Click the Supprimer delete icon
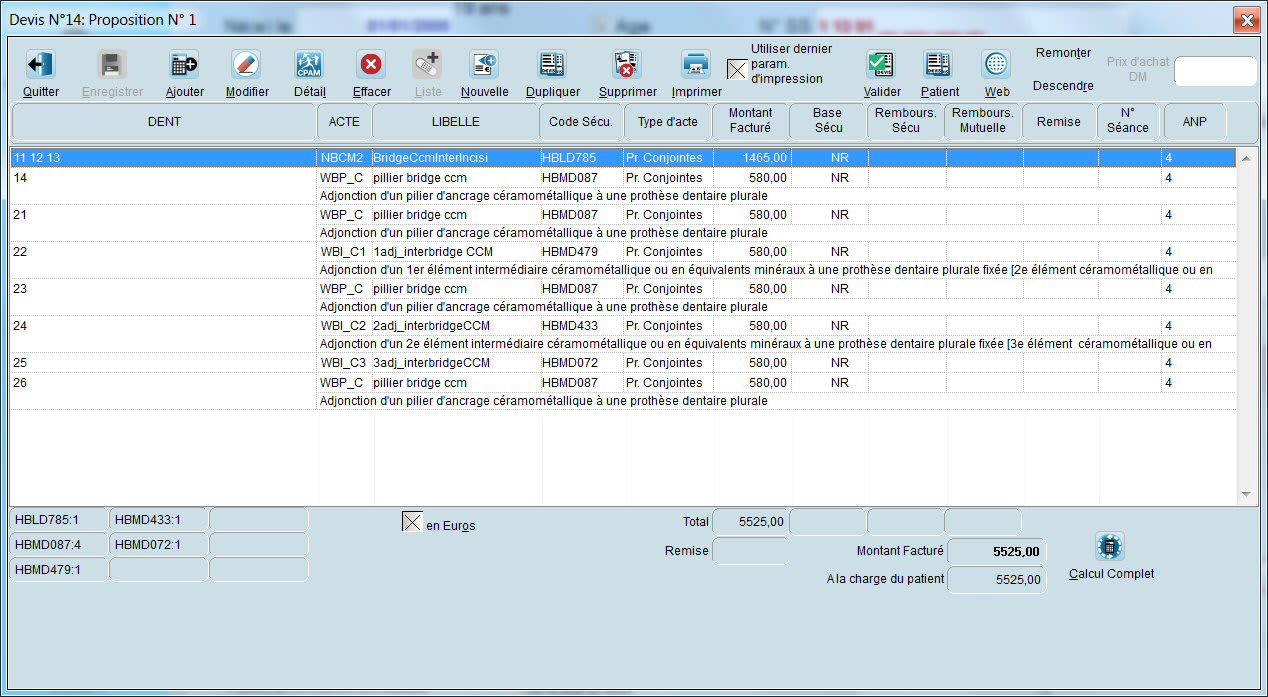Viewport: 1268px width, 697px height. (x=627, y=65)
